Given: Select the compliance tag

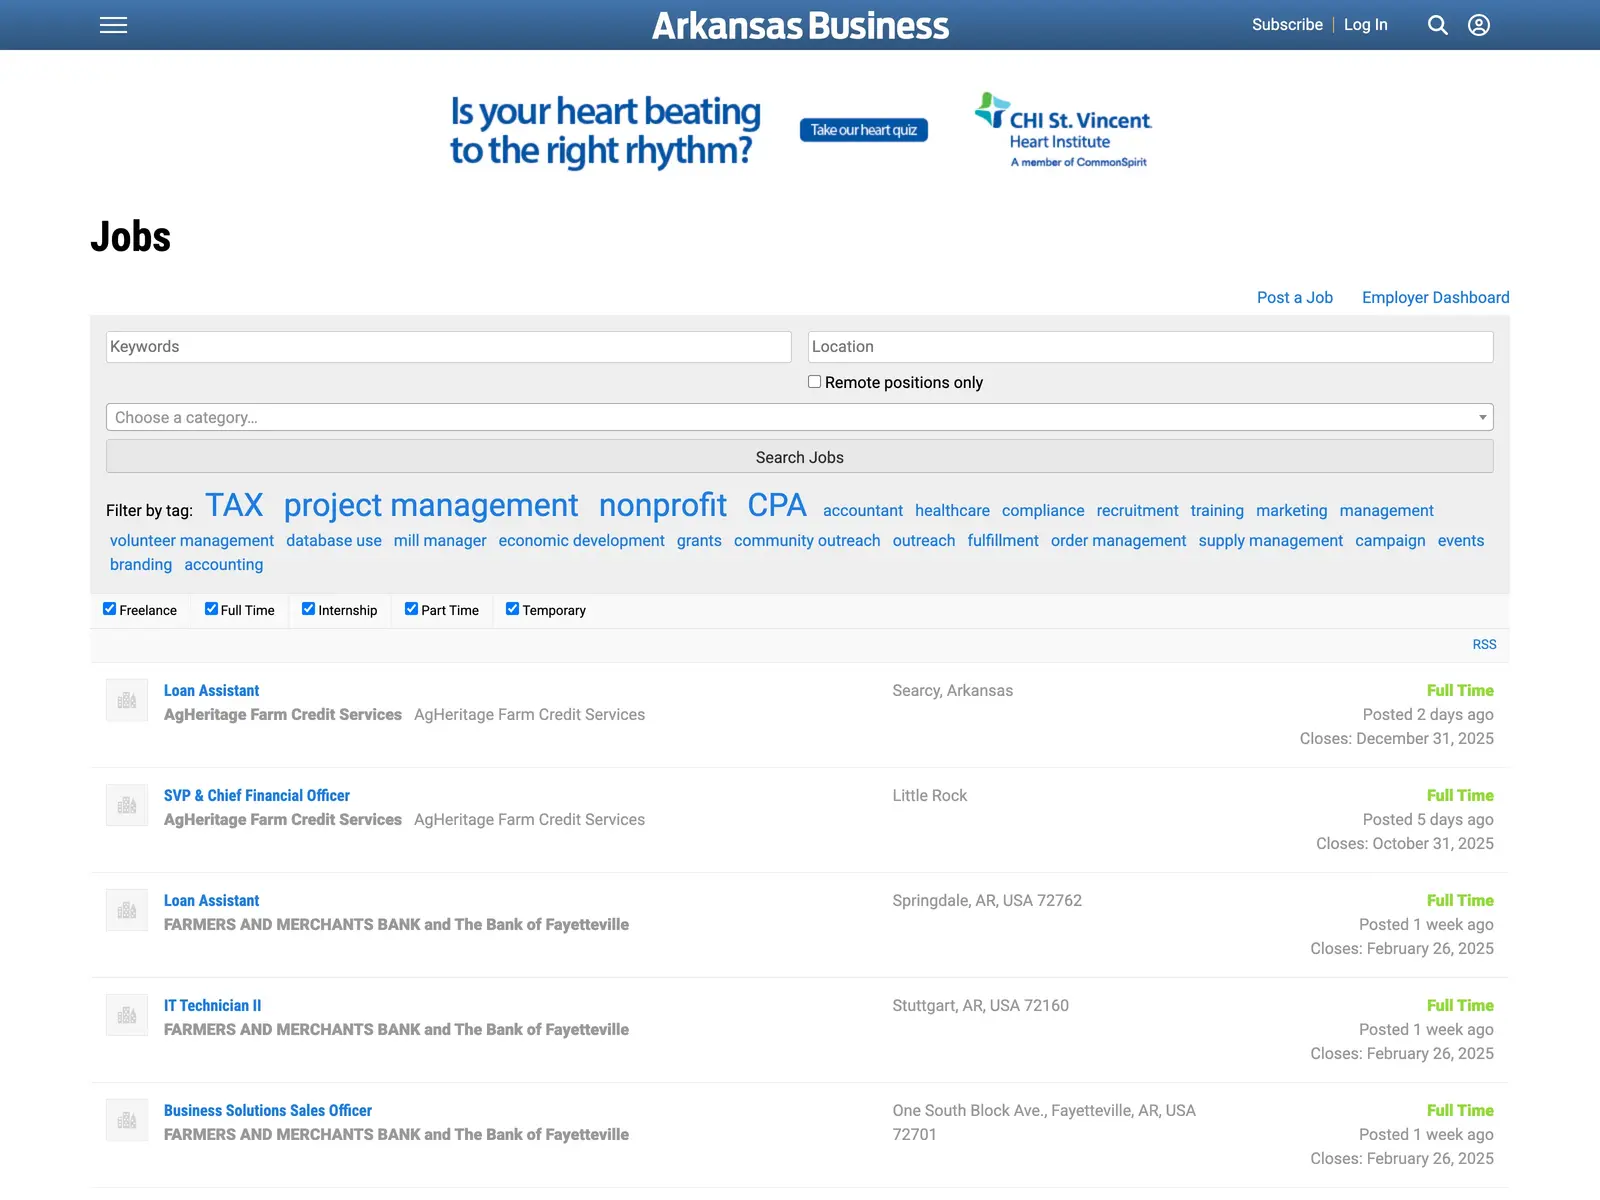Looking at the screenshot, I should [1043, 511].
